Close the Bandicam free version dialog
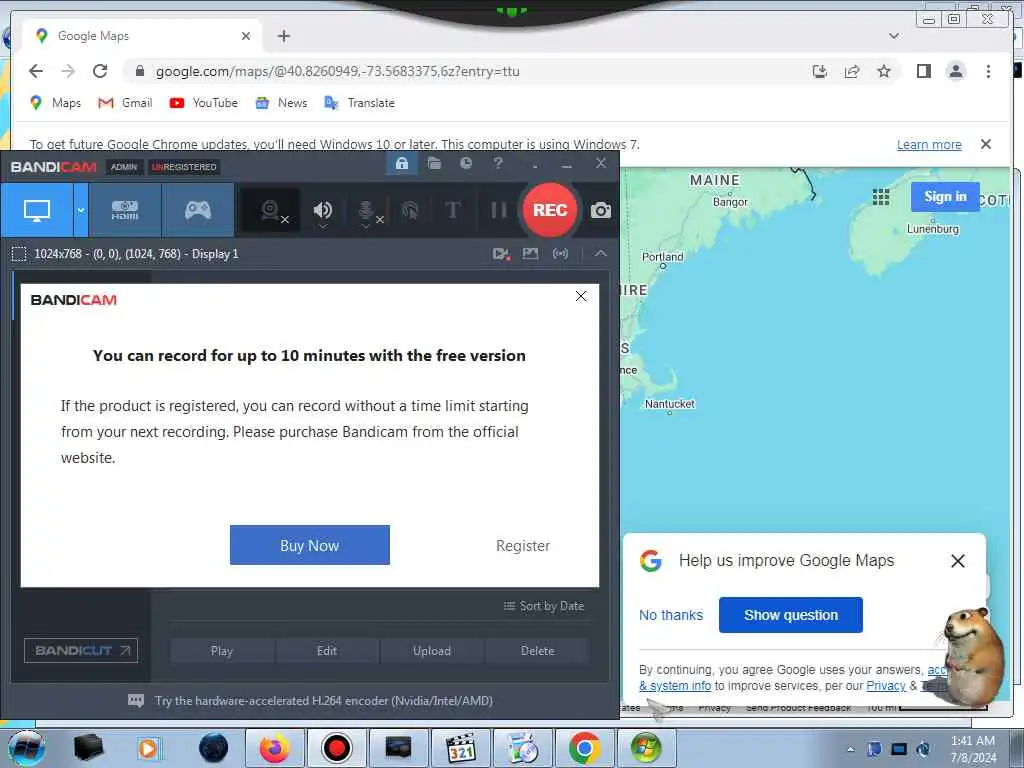 [x=581, y=296]
